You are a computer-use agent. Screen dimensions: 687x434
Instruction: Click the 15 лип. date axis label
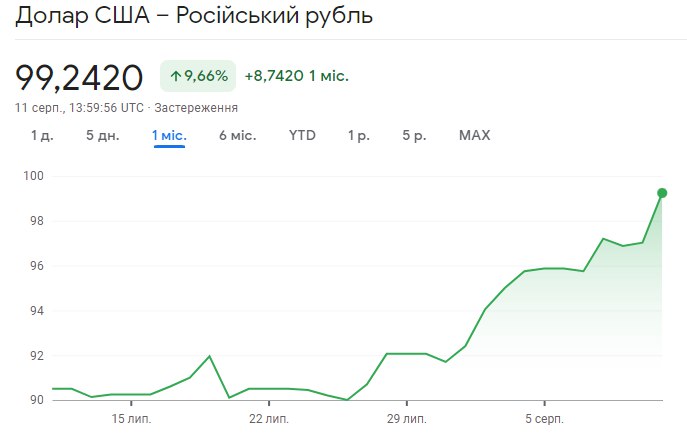click(x=131, y=416)
